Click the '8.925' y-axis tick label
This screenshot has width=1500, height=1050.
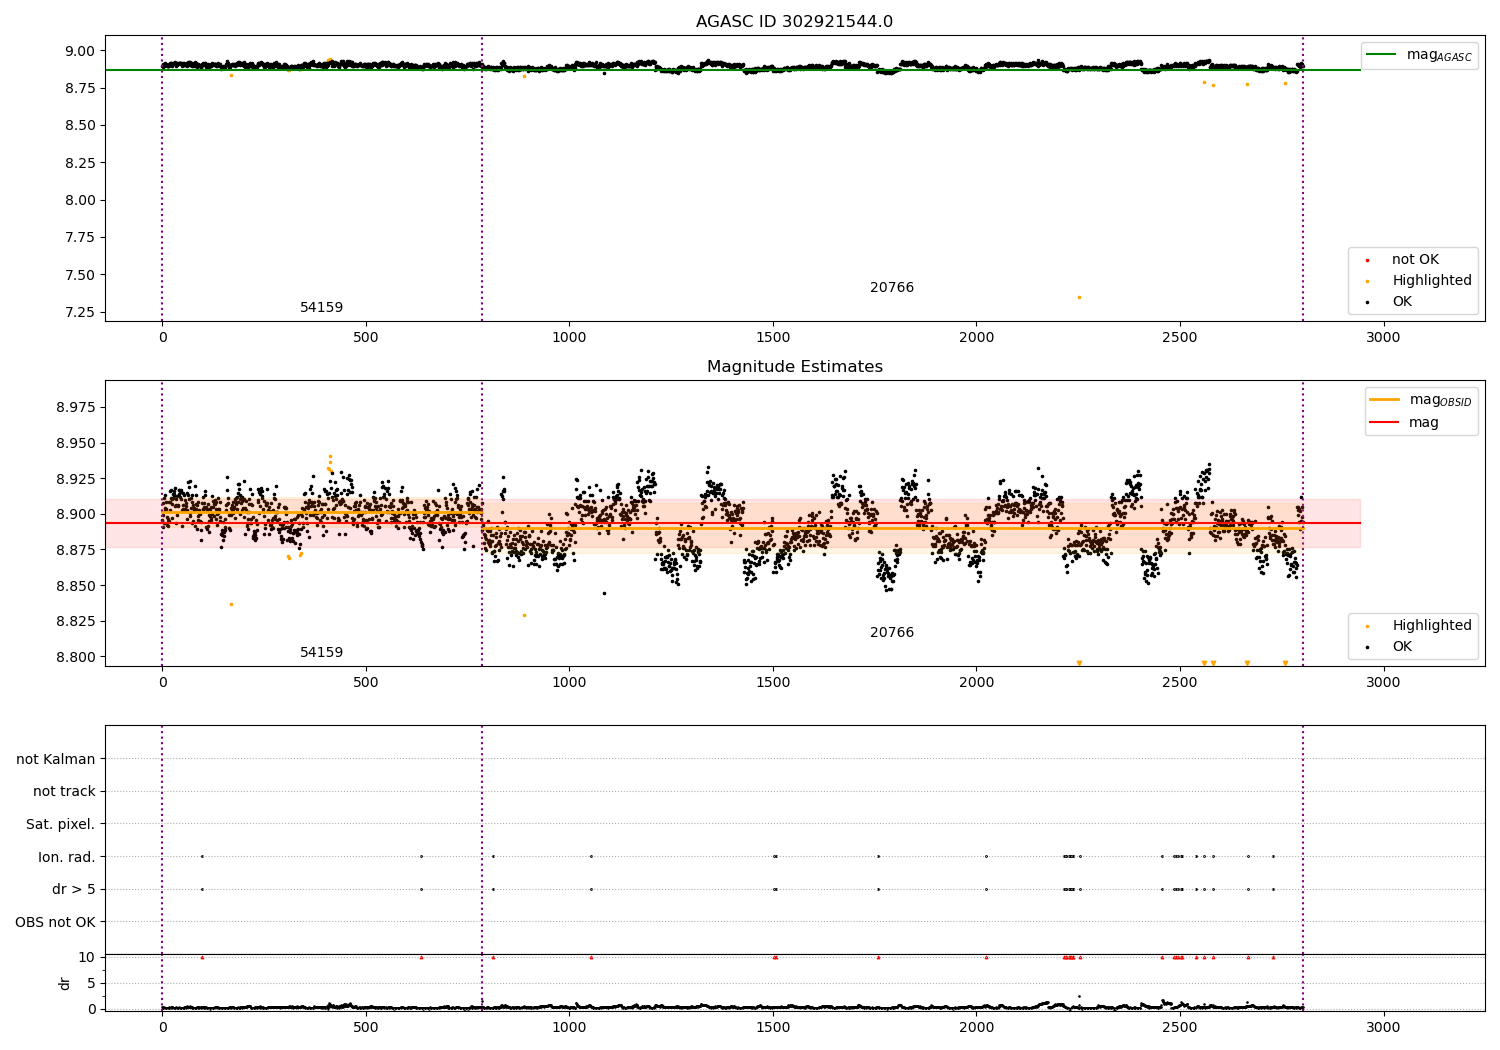pos(76,479)
